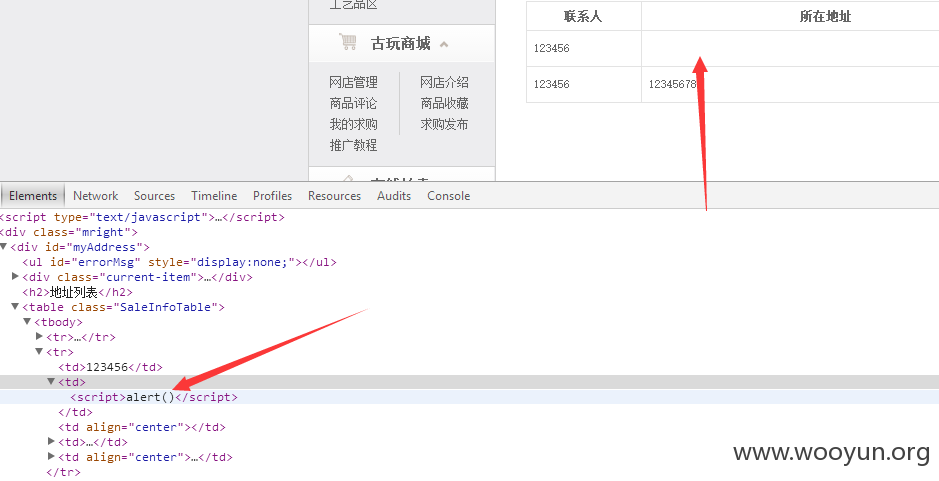Open the Sources tab

155,196
